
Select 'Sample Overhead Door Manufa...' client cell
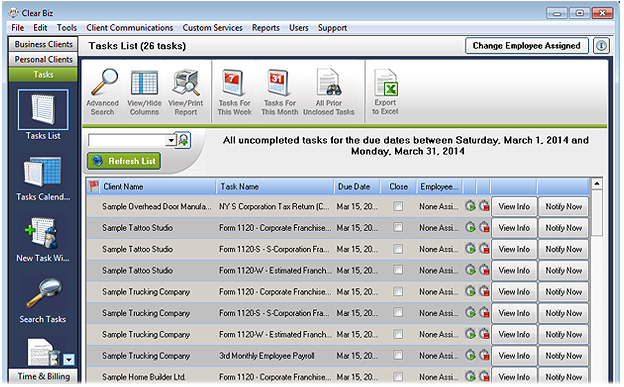(157, 206)
